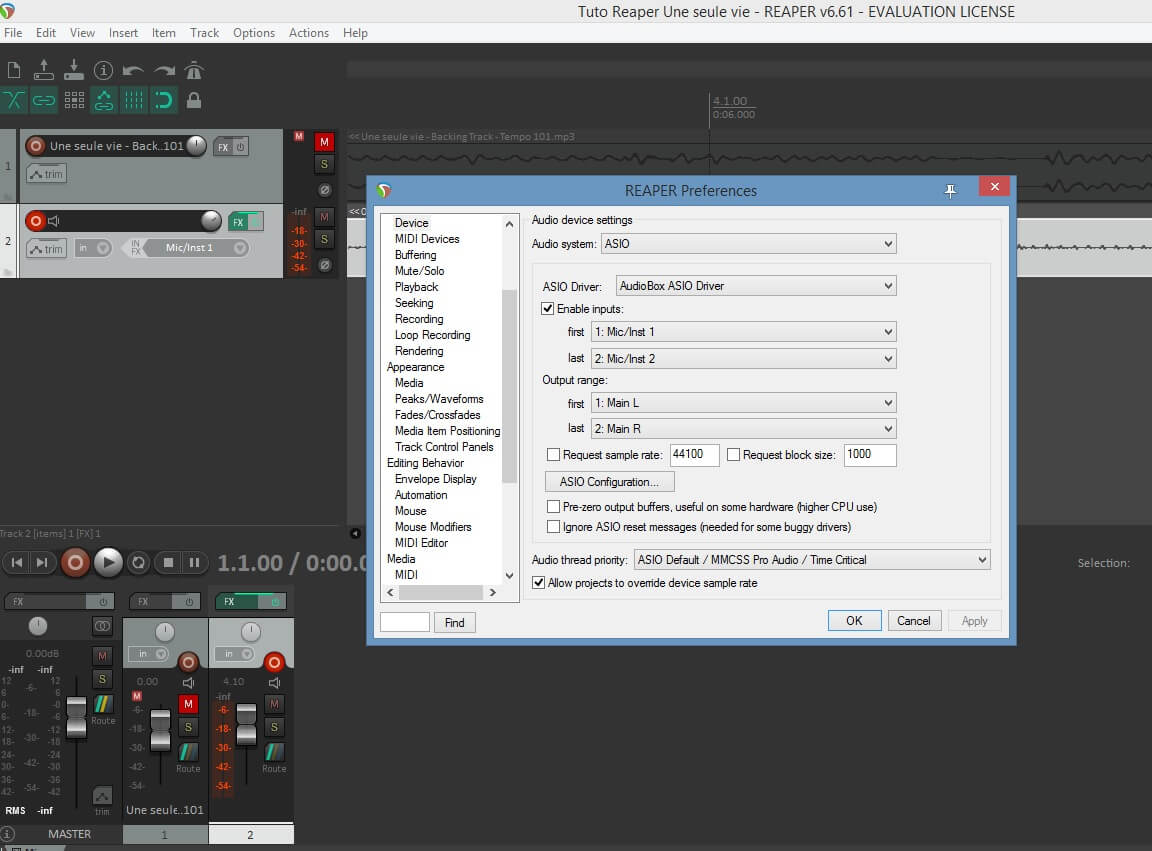Solo track 1 in track panel
The width and height of the screenshot is (1152, 851).
click(x=324, y=164)
